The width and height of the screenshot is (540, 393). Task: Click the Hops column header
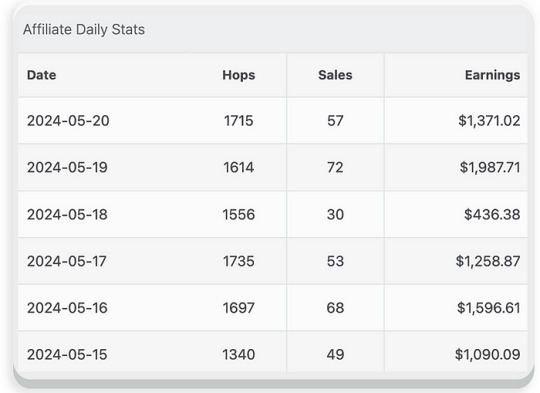(x=239, y=75)
